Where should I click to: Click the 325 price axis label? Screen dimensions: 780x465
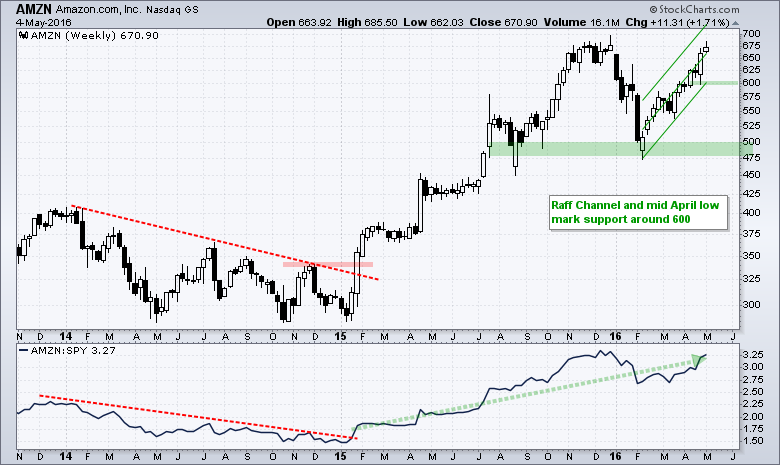point(751,279)
